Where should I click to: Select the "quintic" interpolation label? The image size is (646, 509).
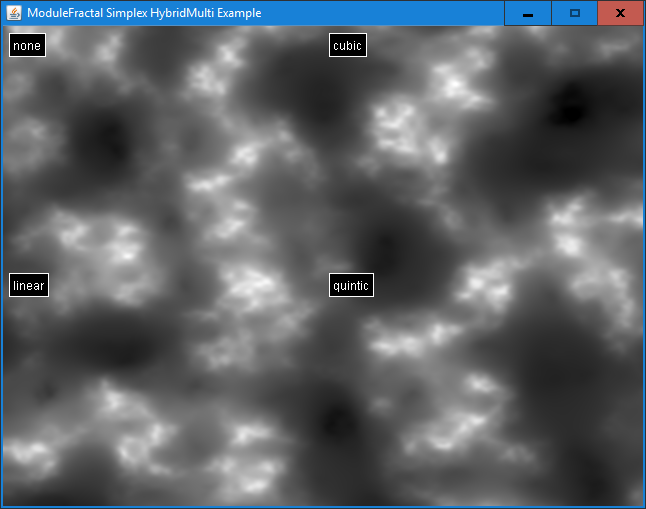click(x=350, y=286)
